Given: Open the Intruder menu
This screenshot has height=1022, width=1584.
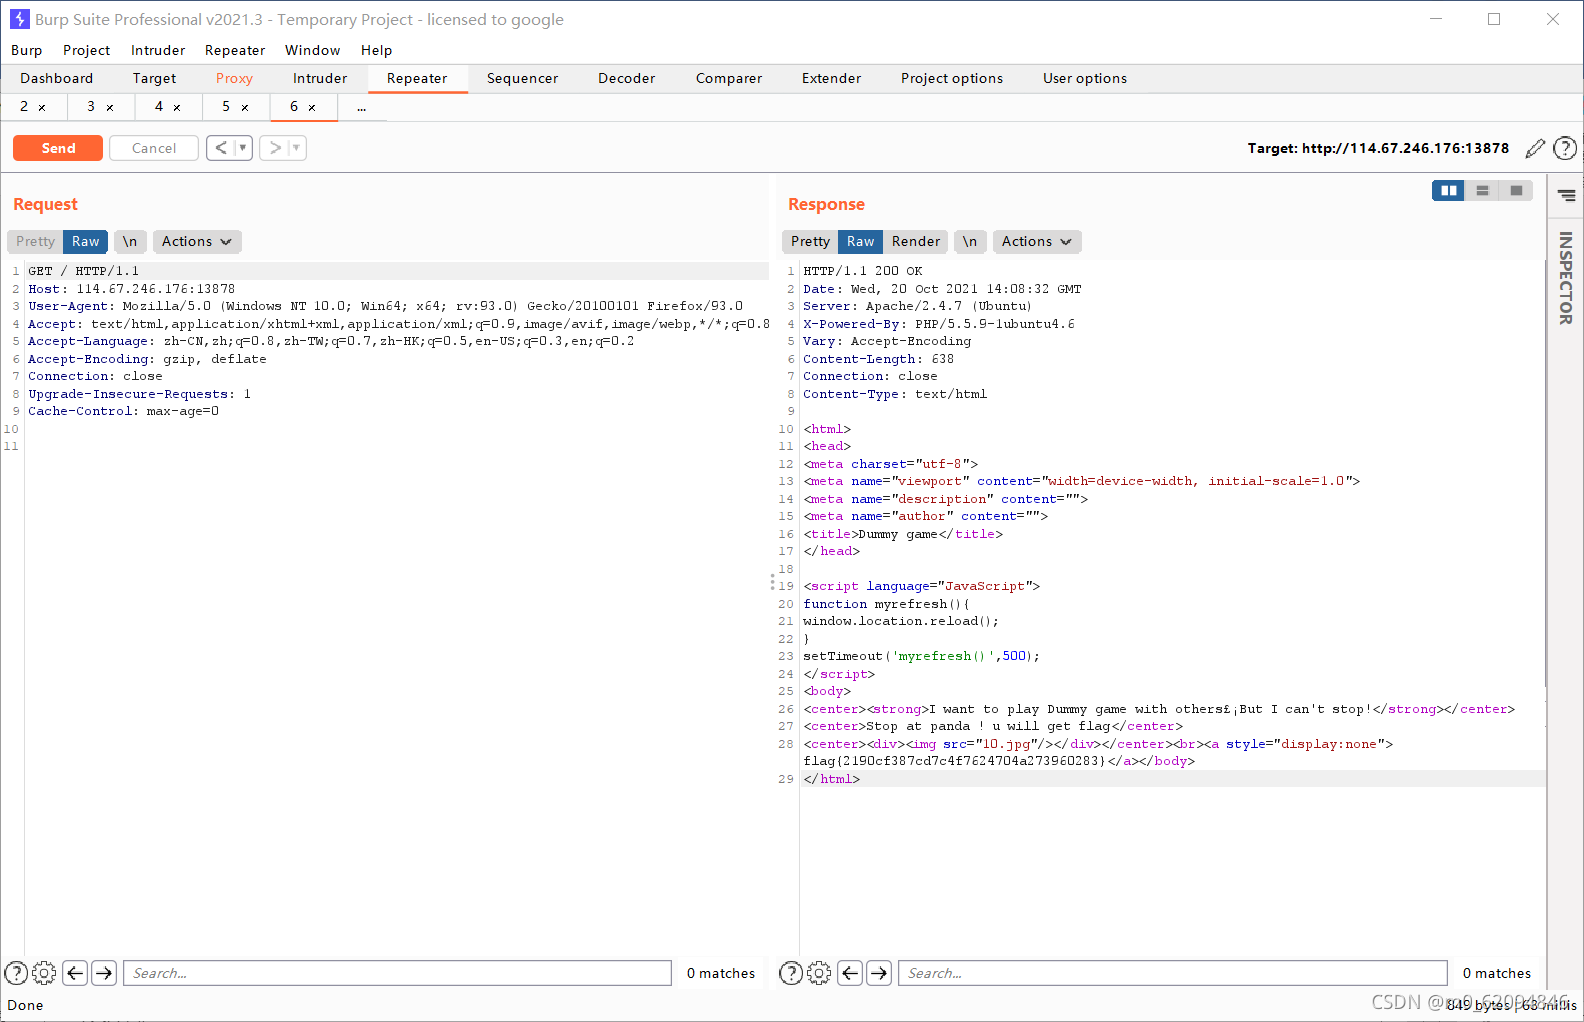Looking at the screenshot, I should (158, 50).
